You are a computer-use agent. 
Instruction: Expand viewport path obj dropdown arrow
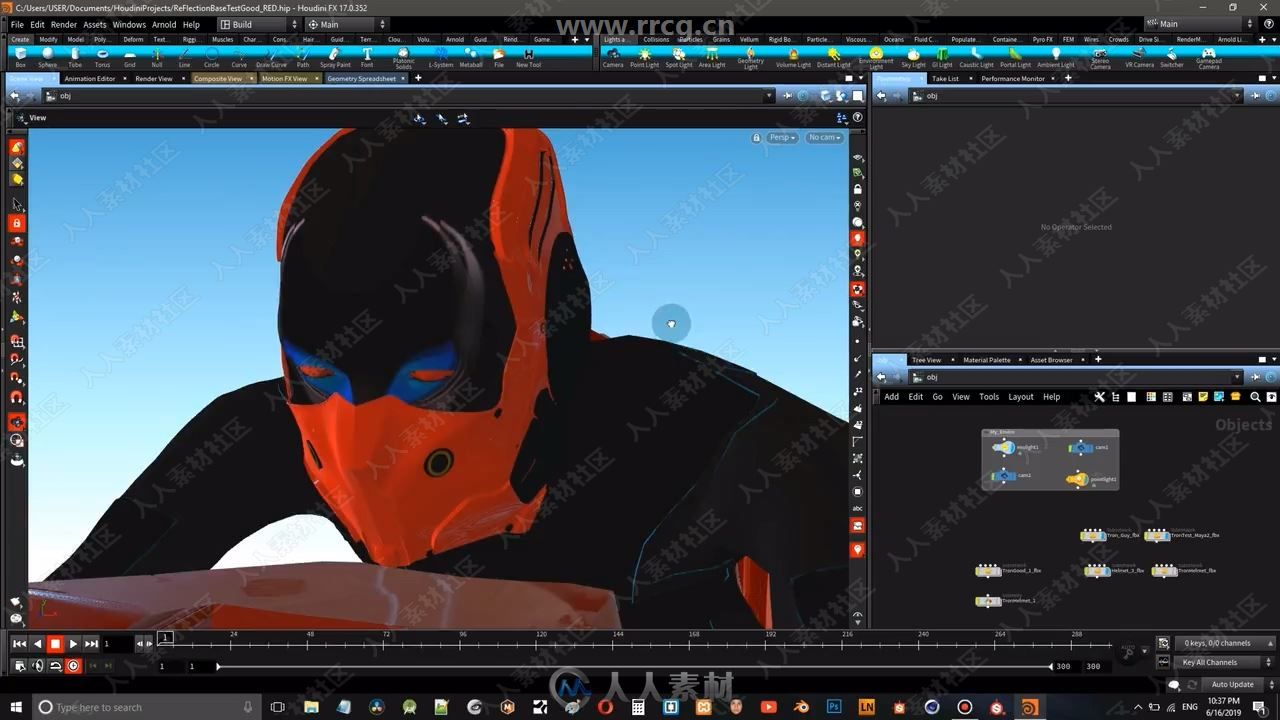[x=769, y=96]
